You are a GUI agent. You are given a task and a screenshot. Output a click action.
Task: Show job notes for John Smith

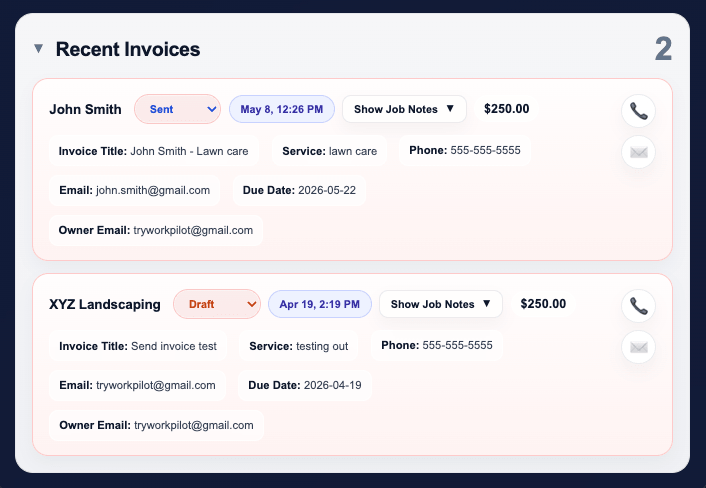404,109
